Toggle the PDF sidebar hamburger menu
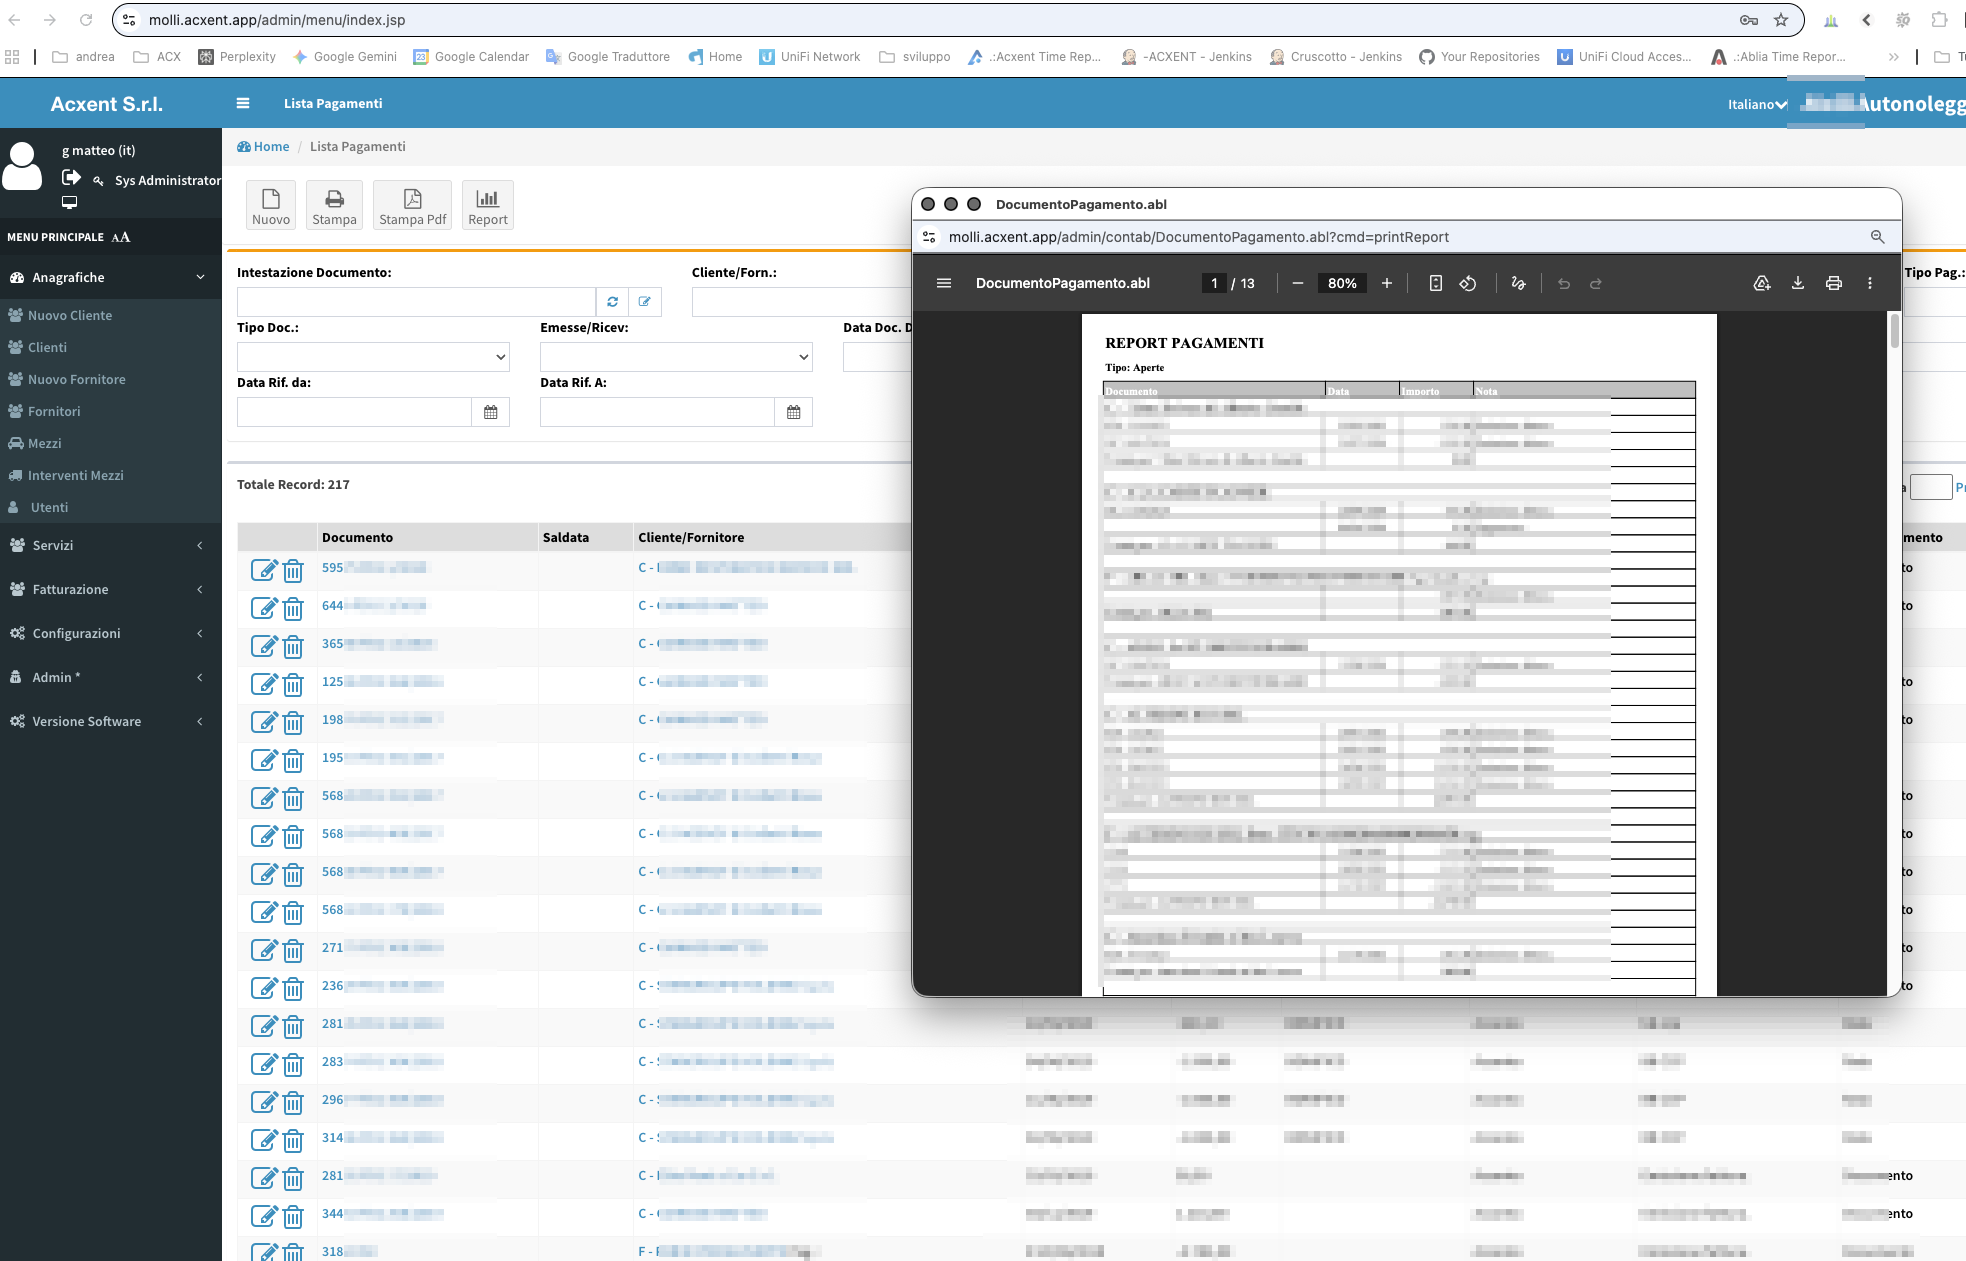Image resolution: width=1966 pixels, height=1261 pixels. 943,283
